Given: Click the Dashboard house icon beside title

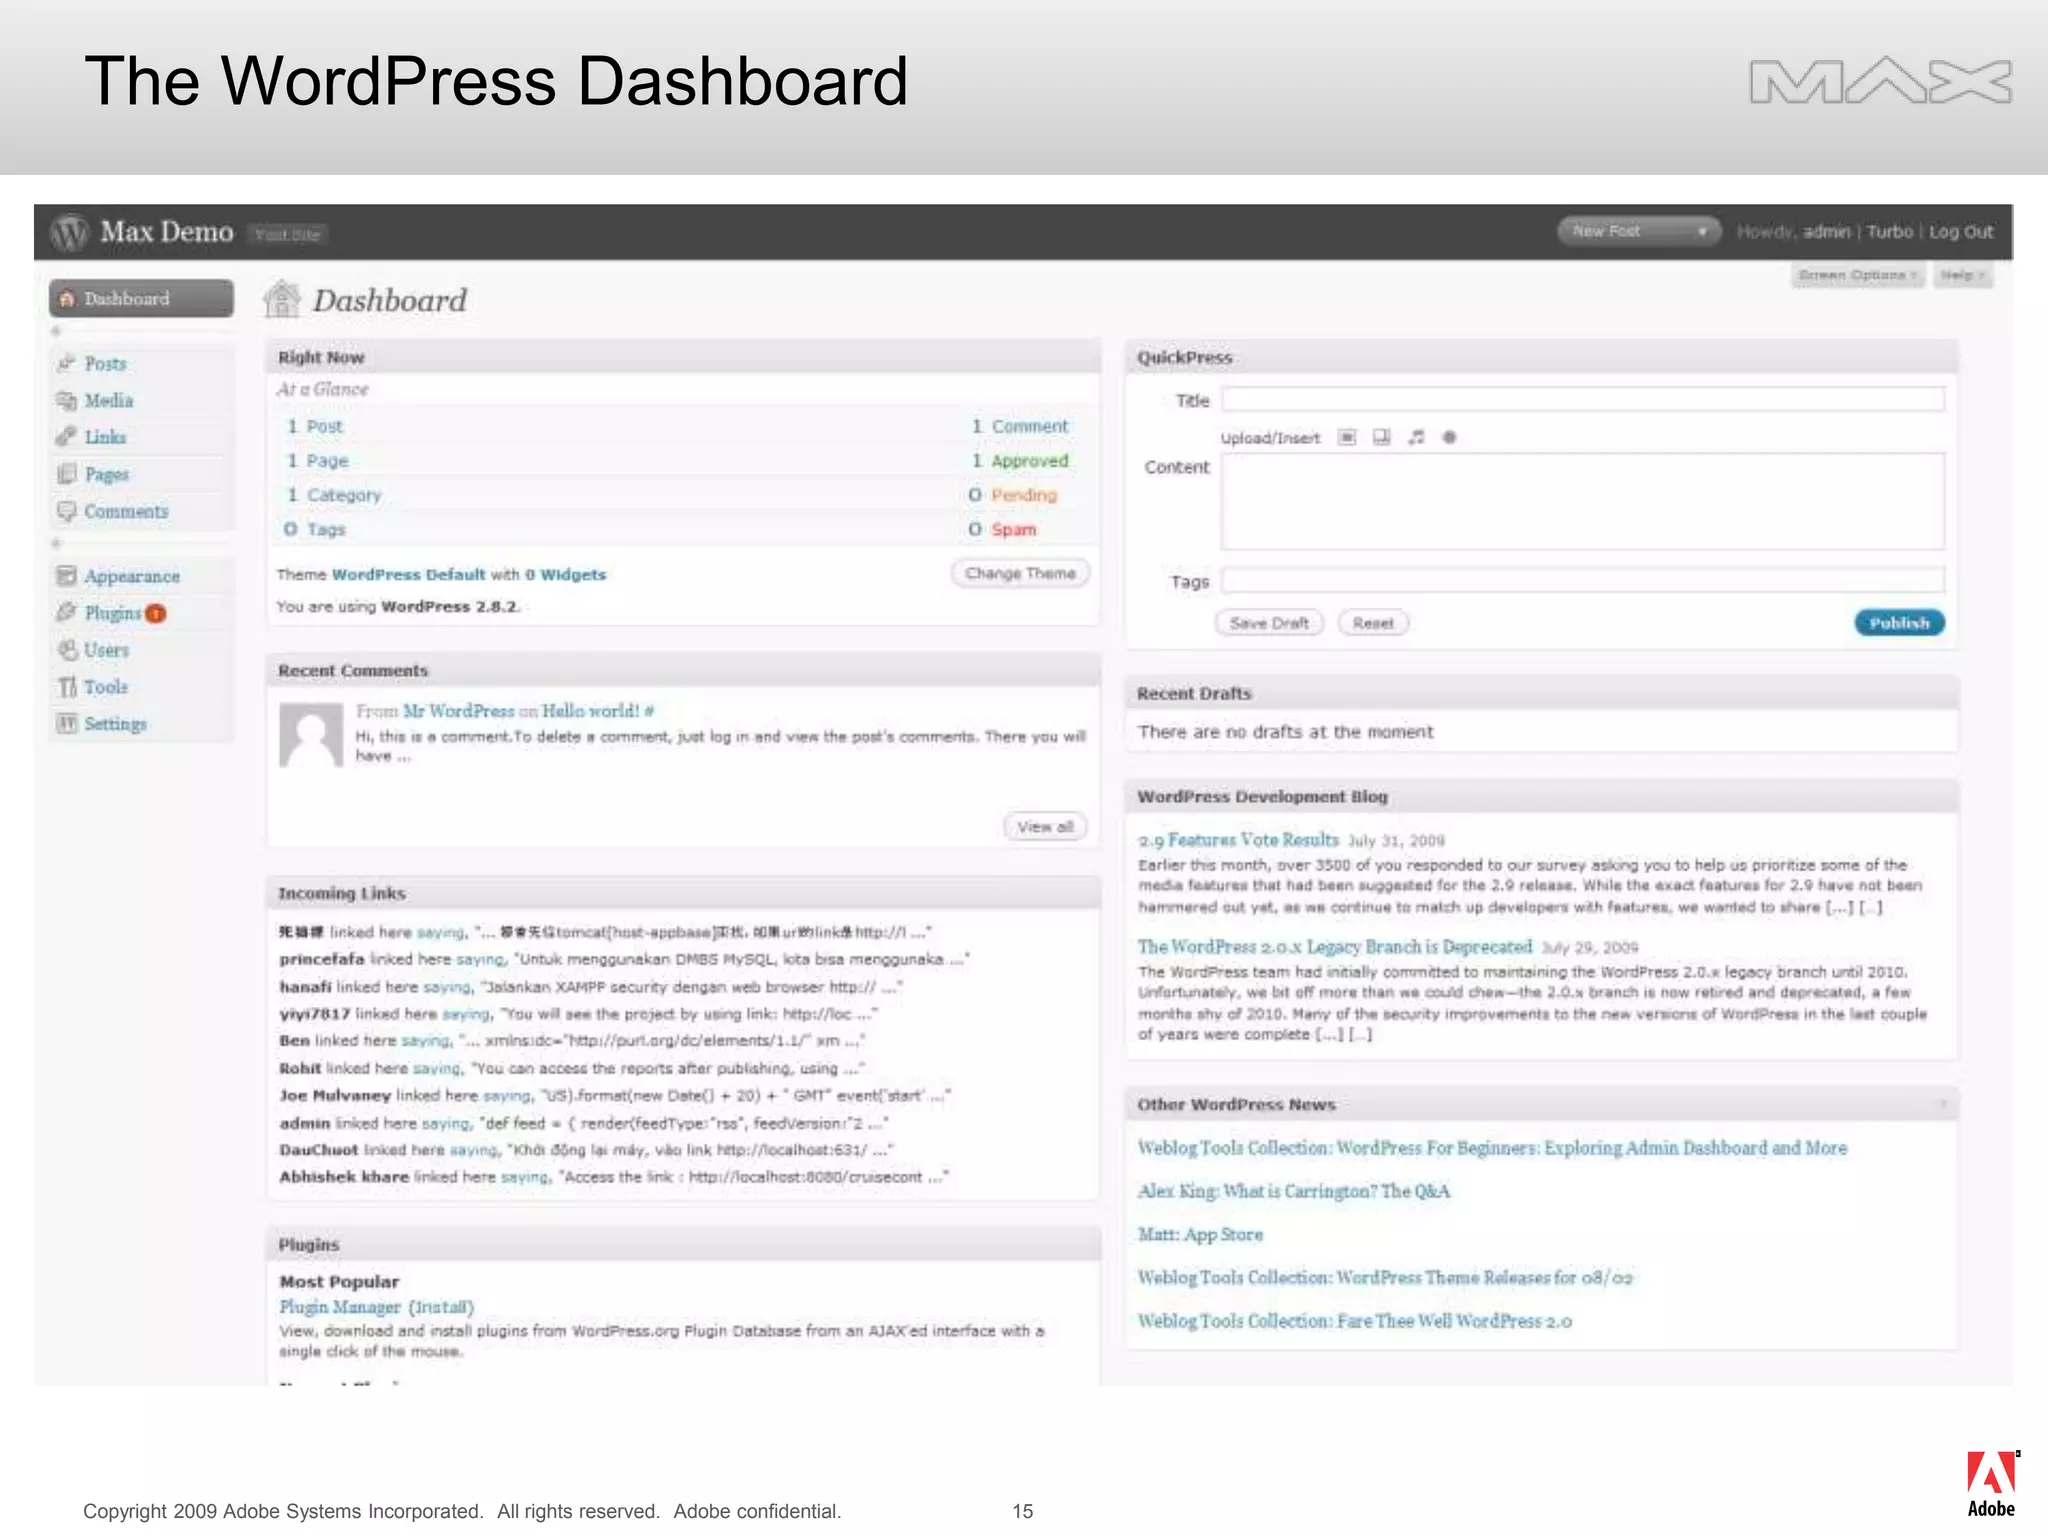Looking at the screenshot, I should tap(282, 299).
